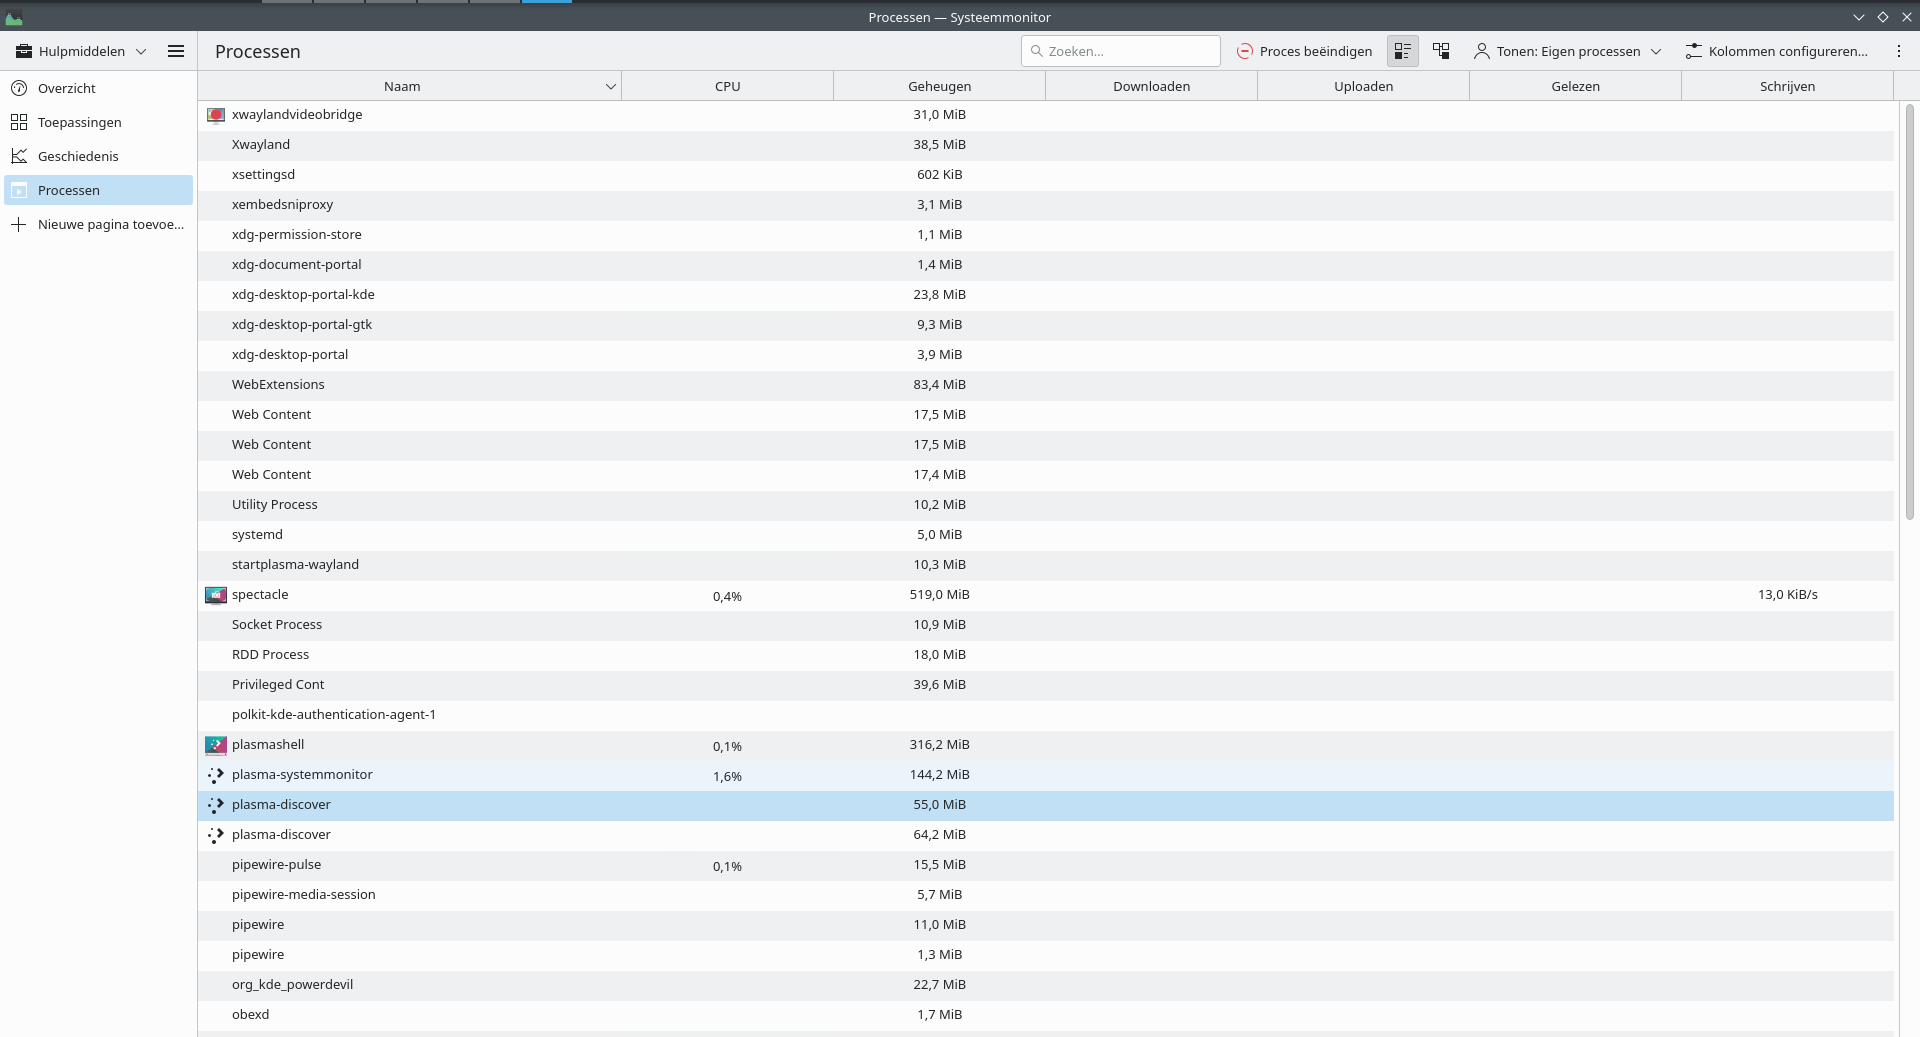Add a new page via Nieuwe pagina toevoegen
This screenshot has width=1920, height=1037.
tap(98, 224)
